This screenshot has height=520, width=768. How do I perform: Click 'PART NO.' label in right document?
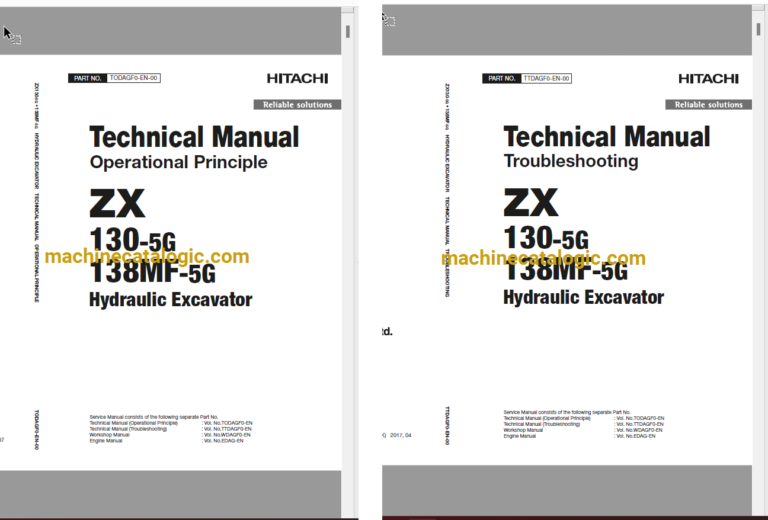coord(502,78)
